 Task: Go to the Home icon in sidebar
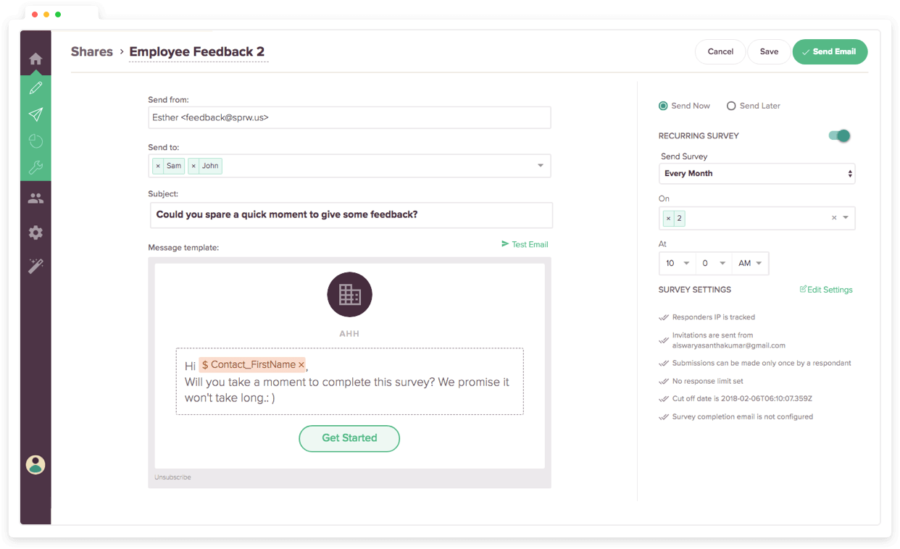[x=36, y=59]
